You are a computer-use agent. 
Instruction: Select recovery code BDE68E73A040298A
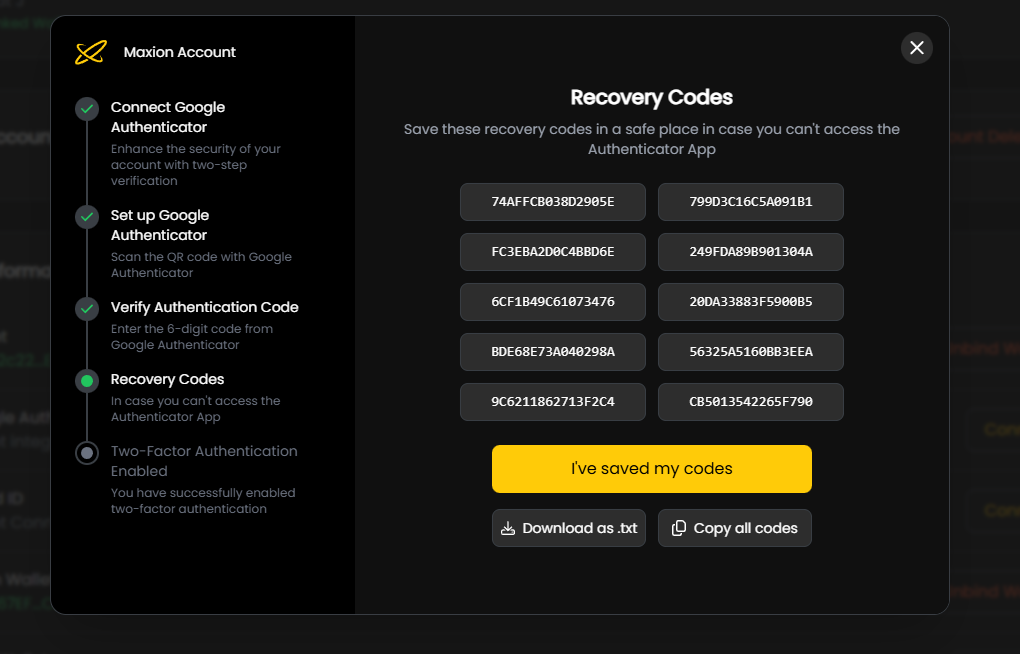pos(552,352)
